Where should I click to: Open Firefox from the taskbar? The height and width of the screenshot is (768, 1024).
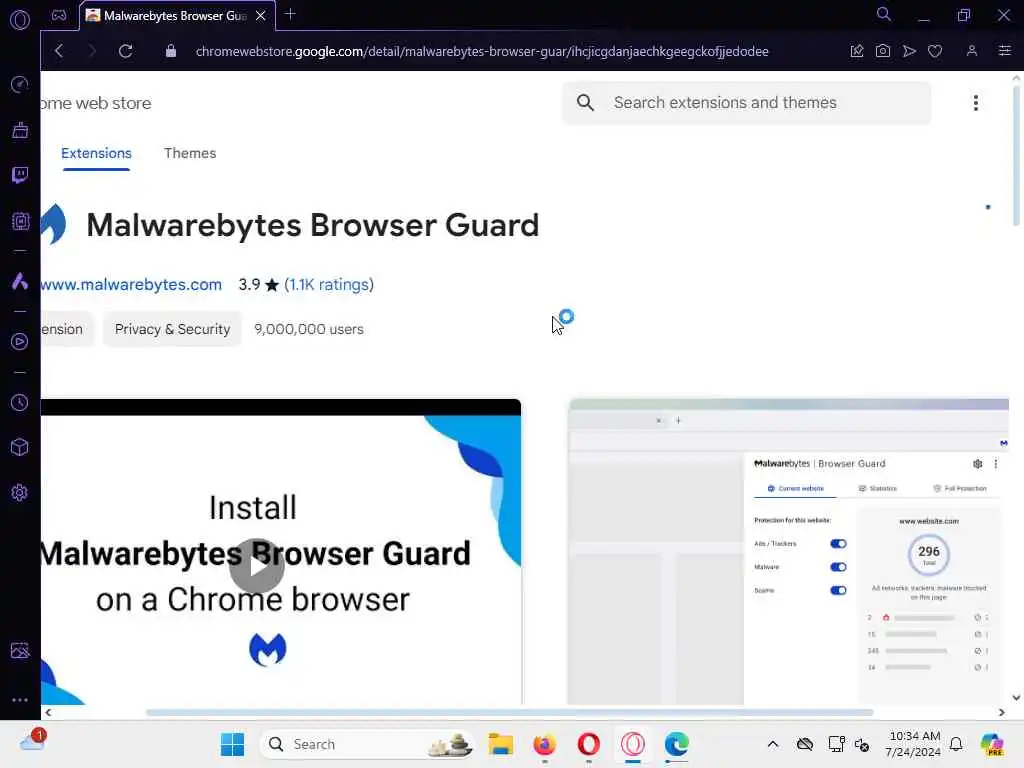[545, 744]
